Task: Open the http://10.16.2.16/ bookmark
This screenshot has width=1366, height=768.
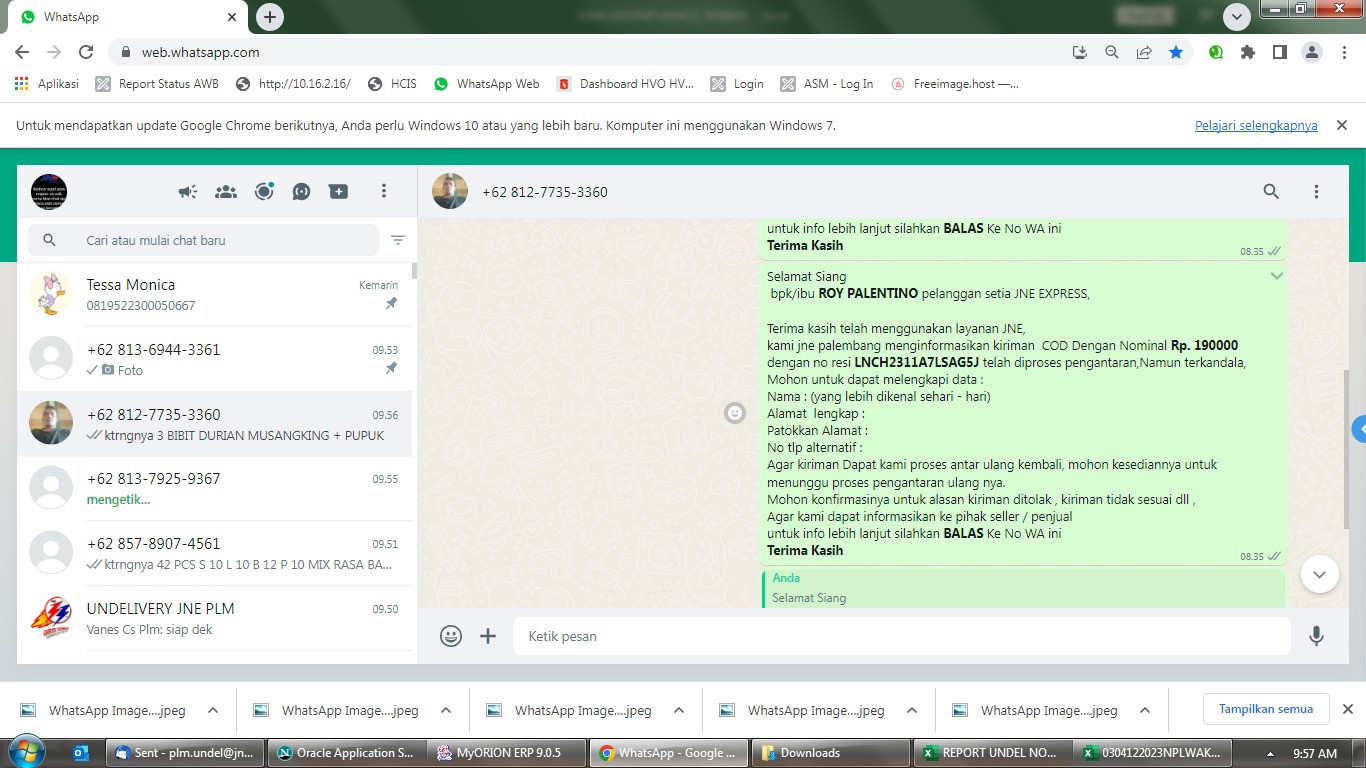Action: click(x=293, y=84)
